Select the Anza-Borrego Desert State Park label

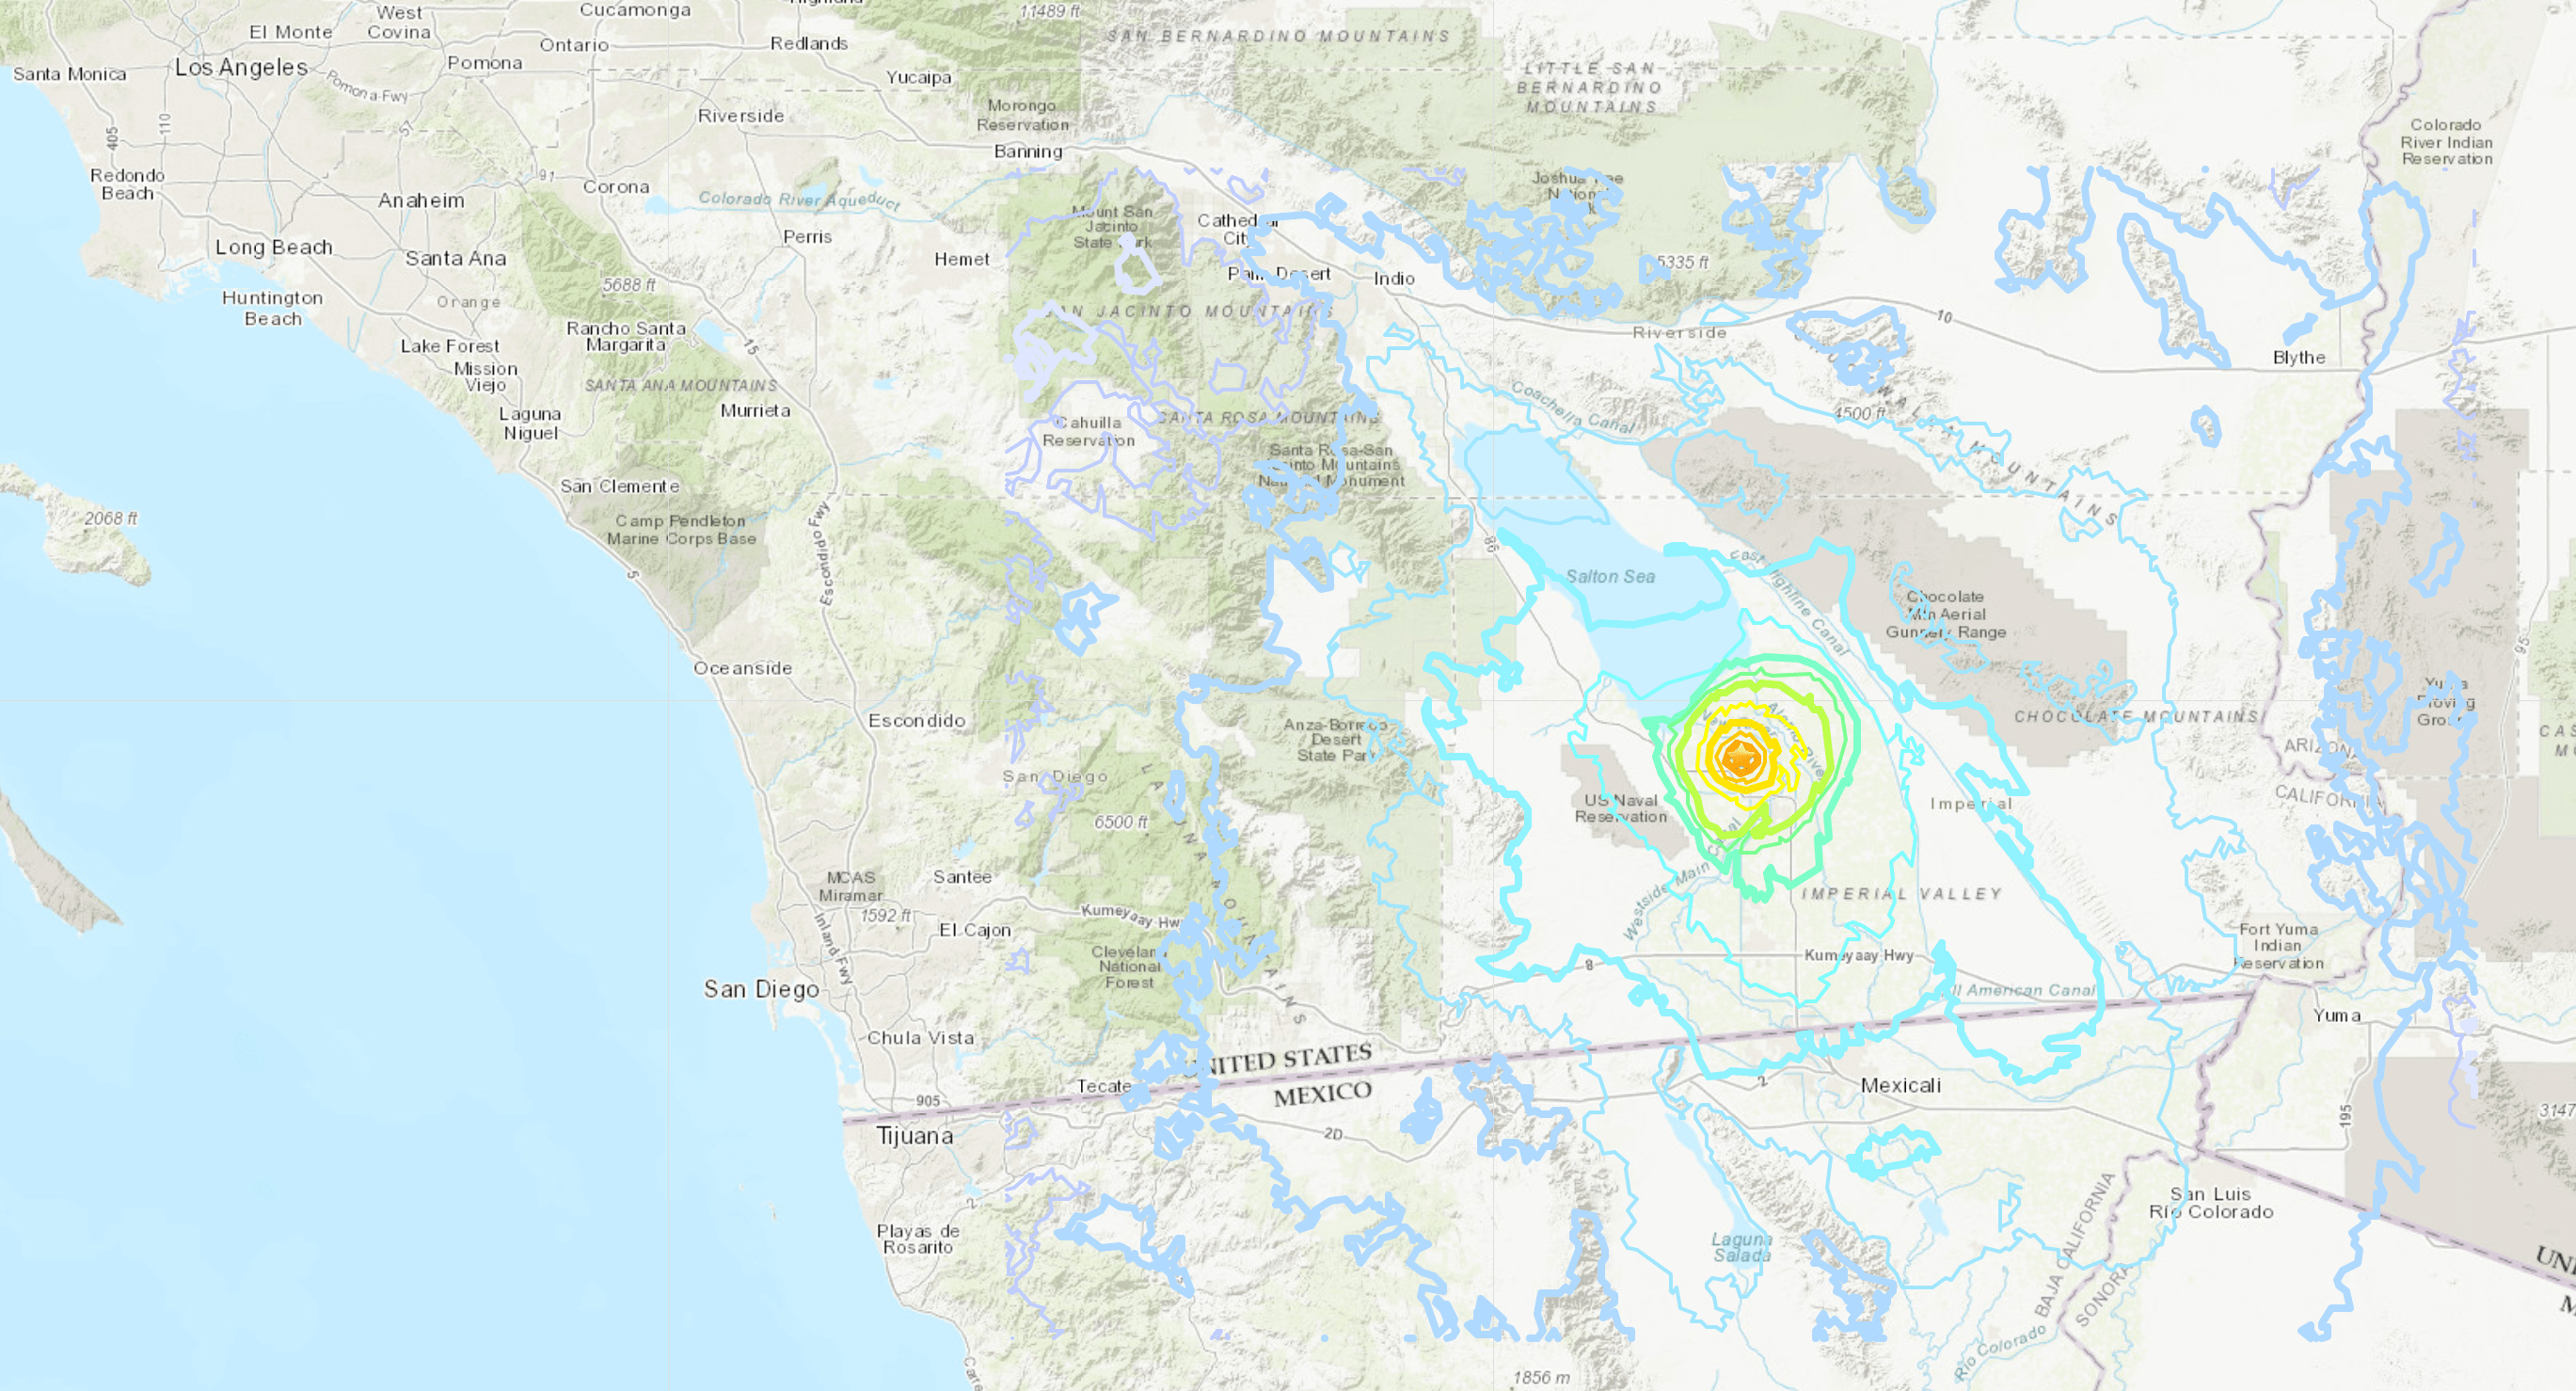[x=1335, y=740]
